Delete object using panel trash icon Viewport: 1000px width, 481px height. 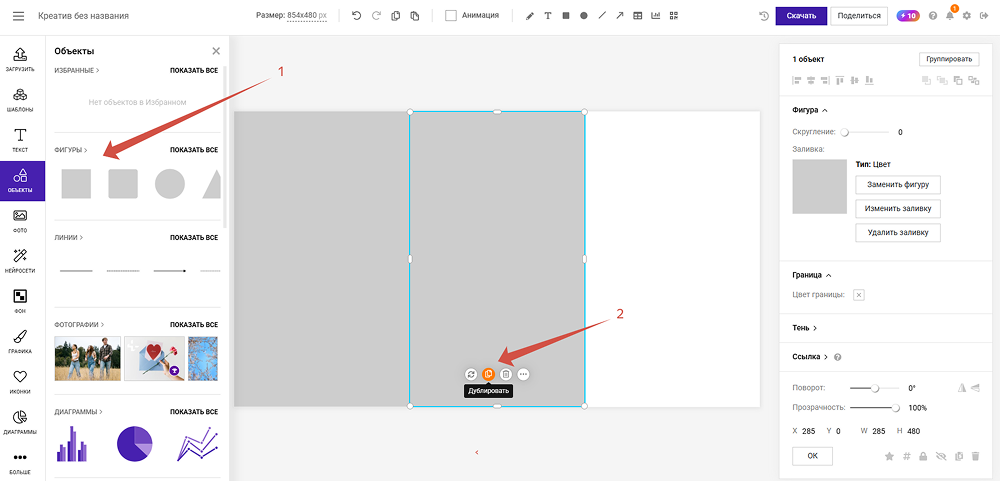point(975,456)
